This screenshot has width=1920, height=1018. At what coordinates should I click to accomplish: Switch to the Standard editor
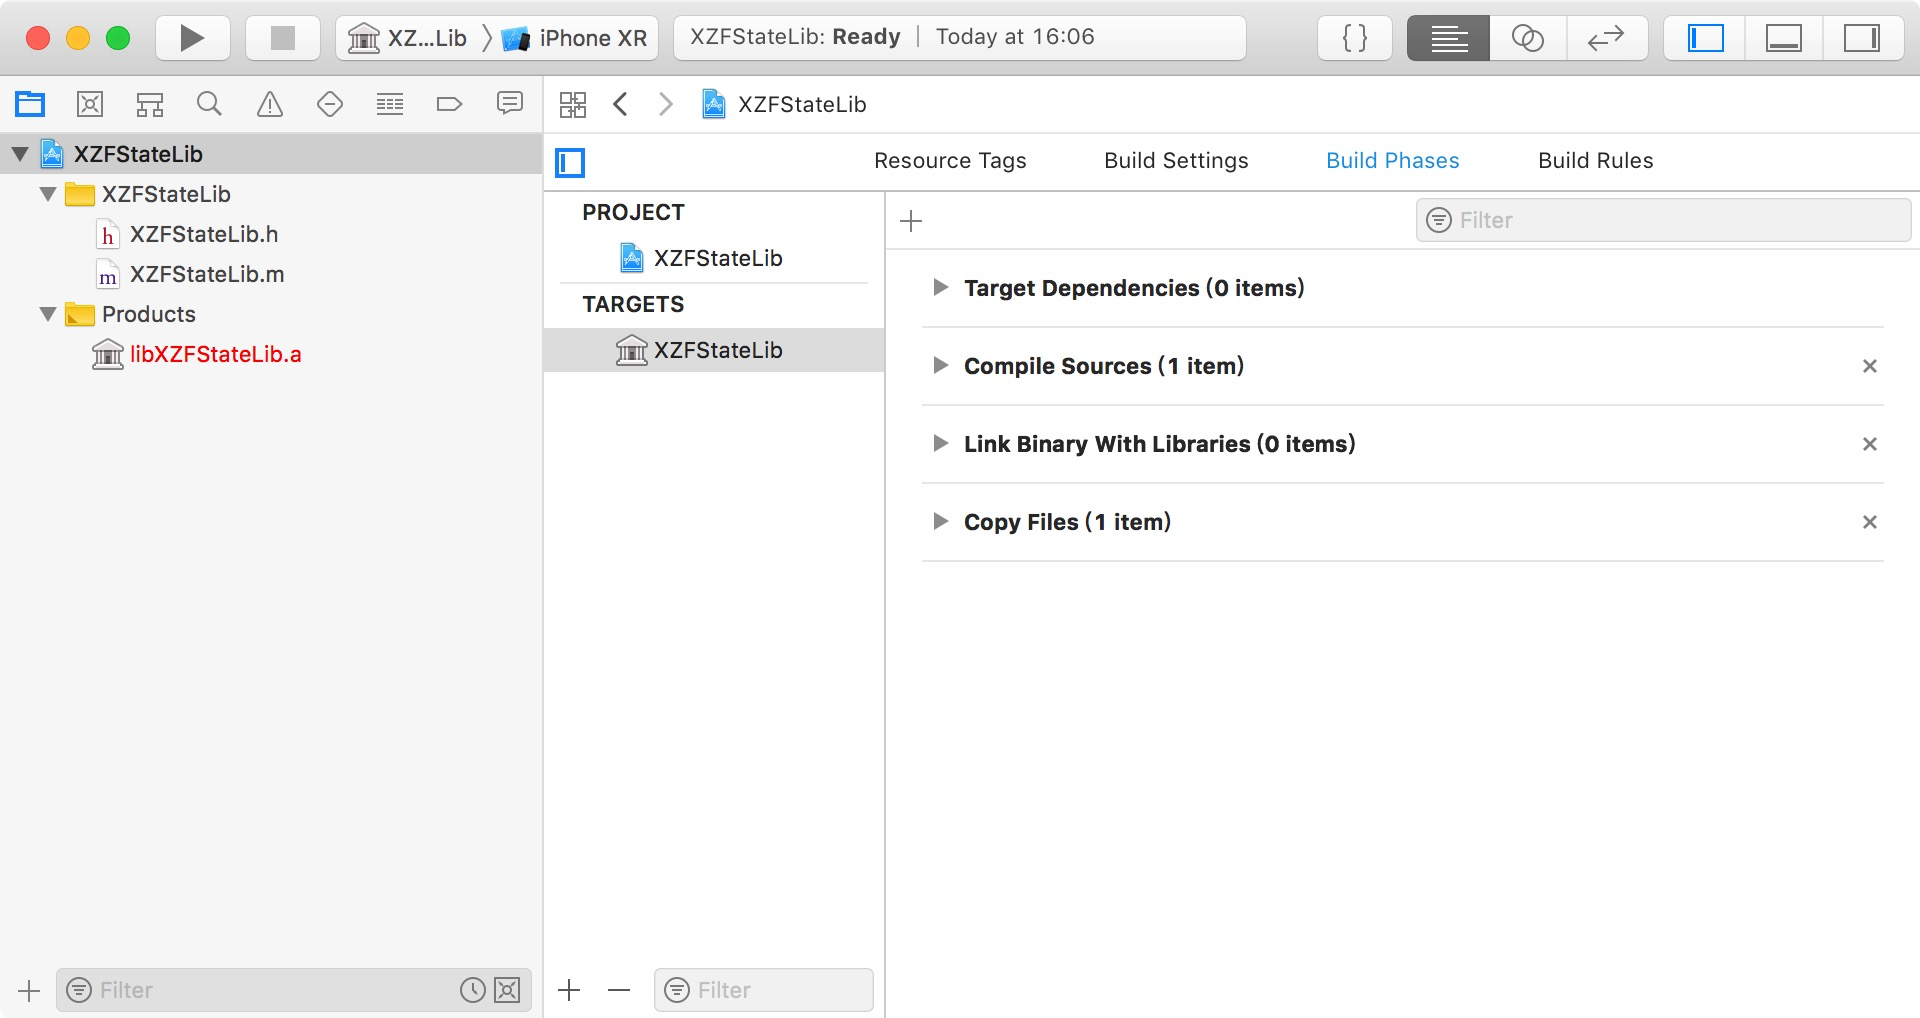pos(1448,38)
